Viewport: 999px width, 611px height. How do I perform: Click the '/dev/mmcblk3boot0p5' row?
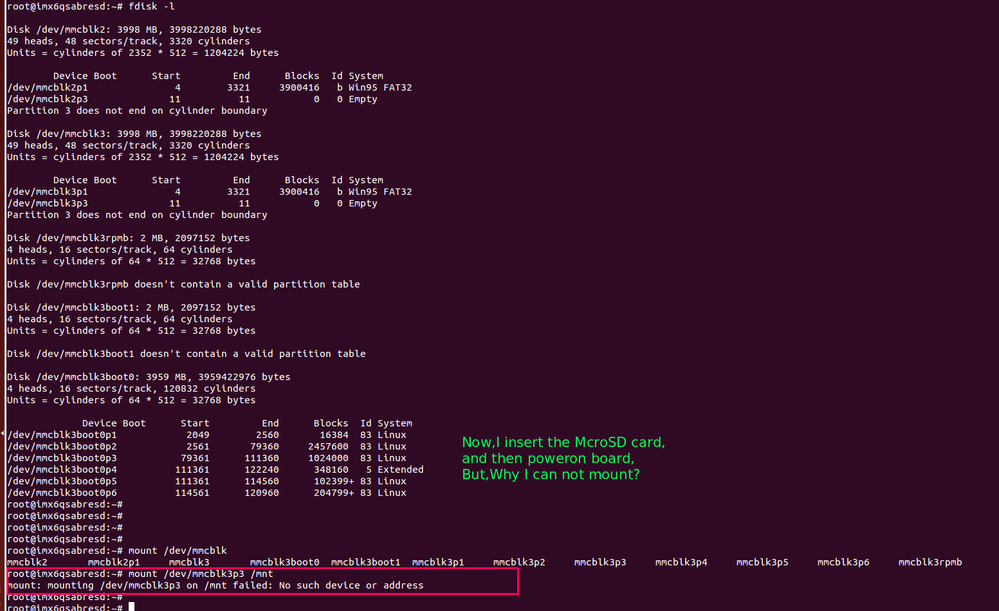point(206,481)
